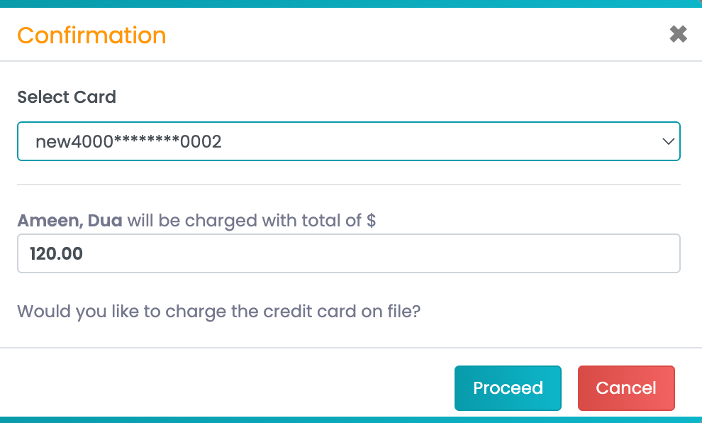This screenshot has width=702, height=424.
Task: Click the 'Would you like to charge' question
Action: click(219, 311)
